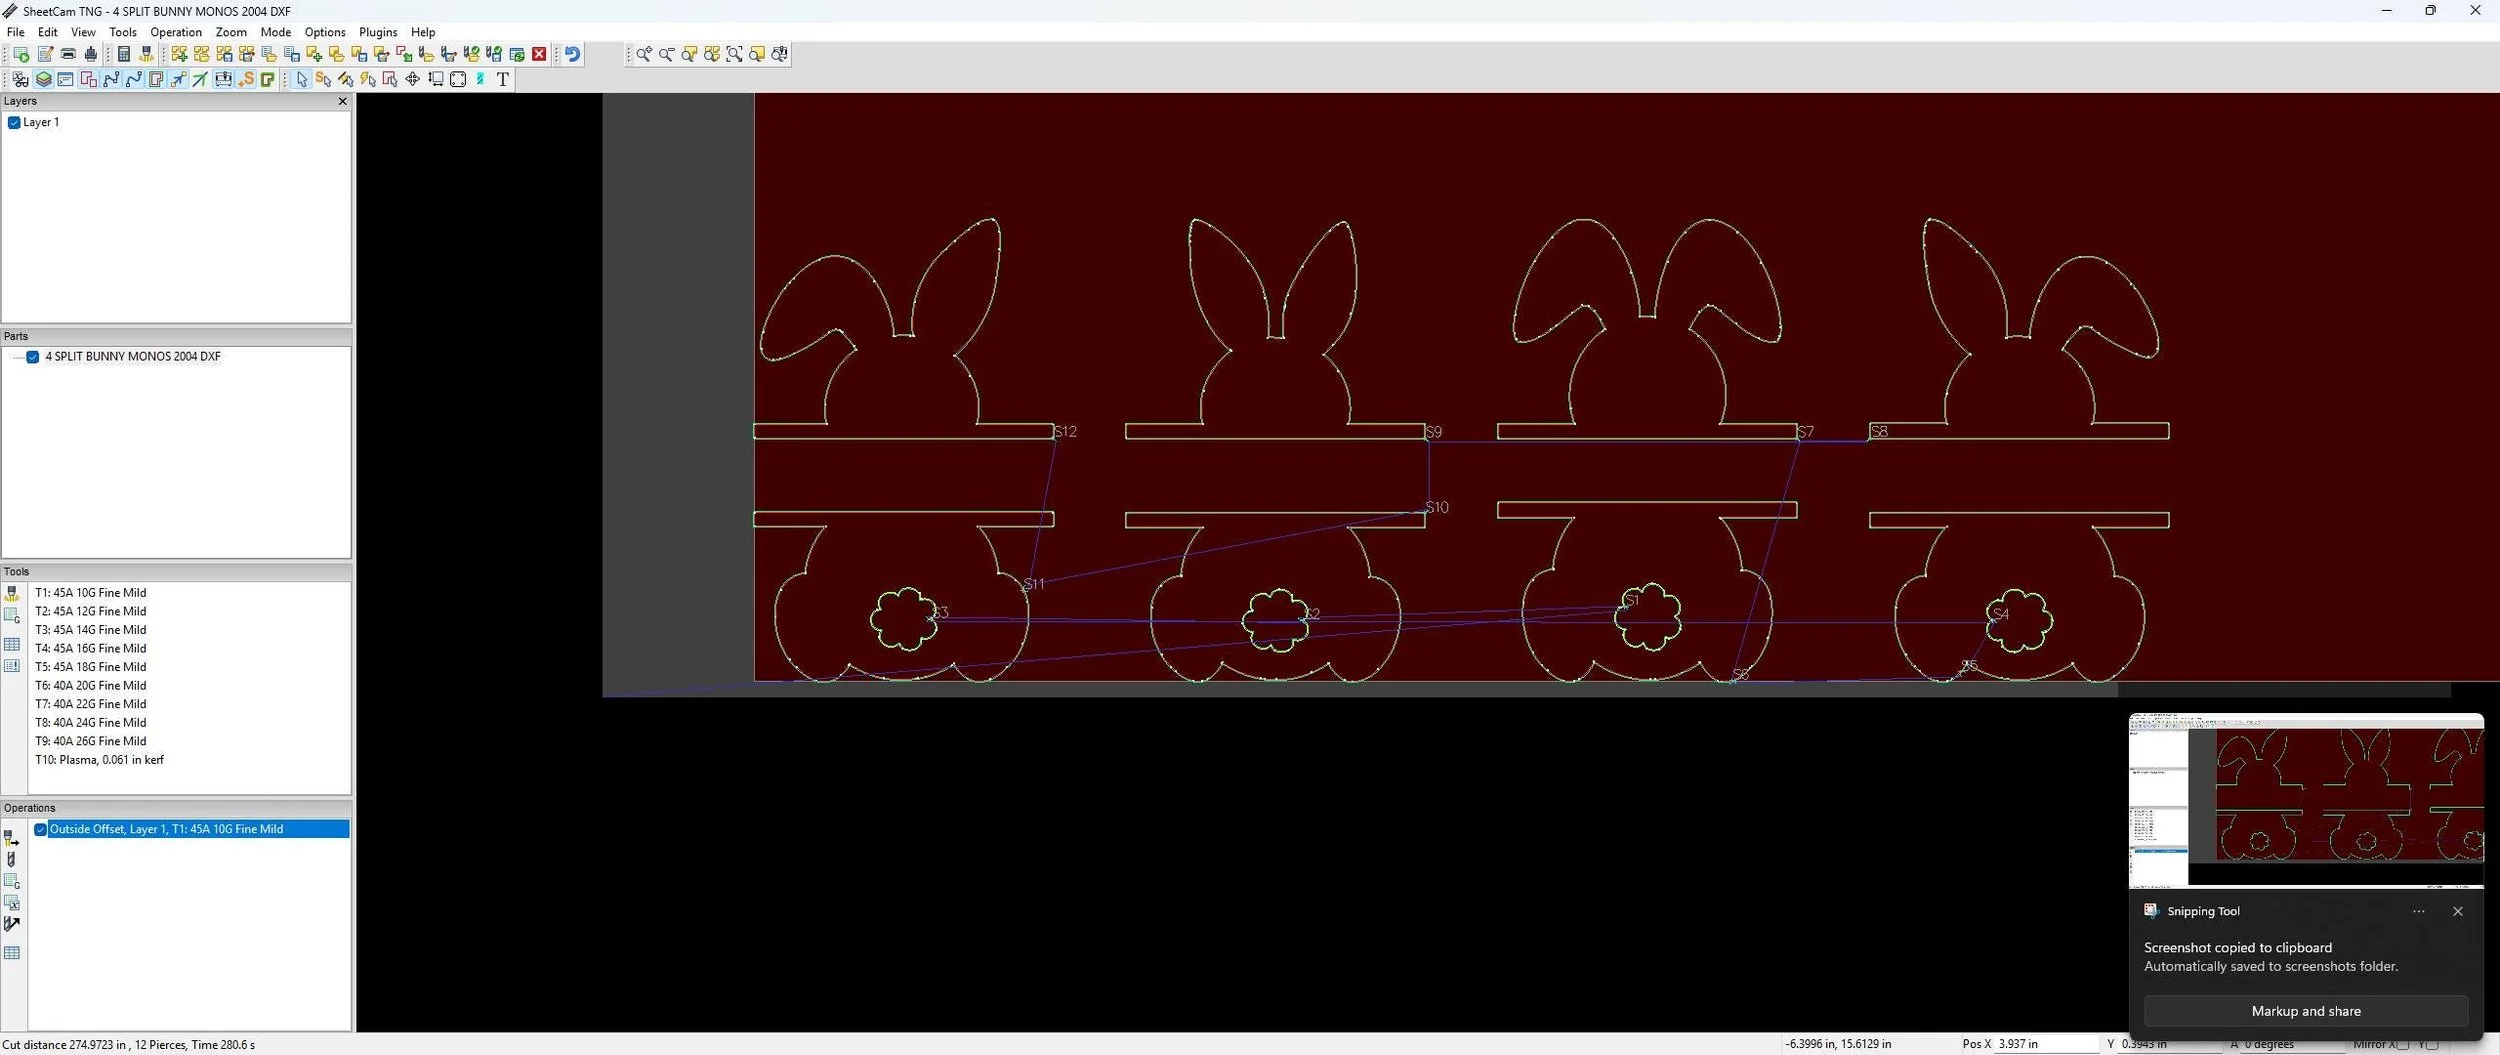Click the red X Delete icon in toolbar
Screen dimensions: 2500x1055
click(539, 54)
